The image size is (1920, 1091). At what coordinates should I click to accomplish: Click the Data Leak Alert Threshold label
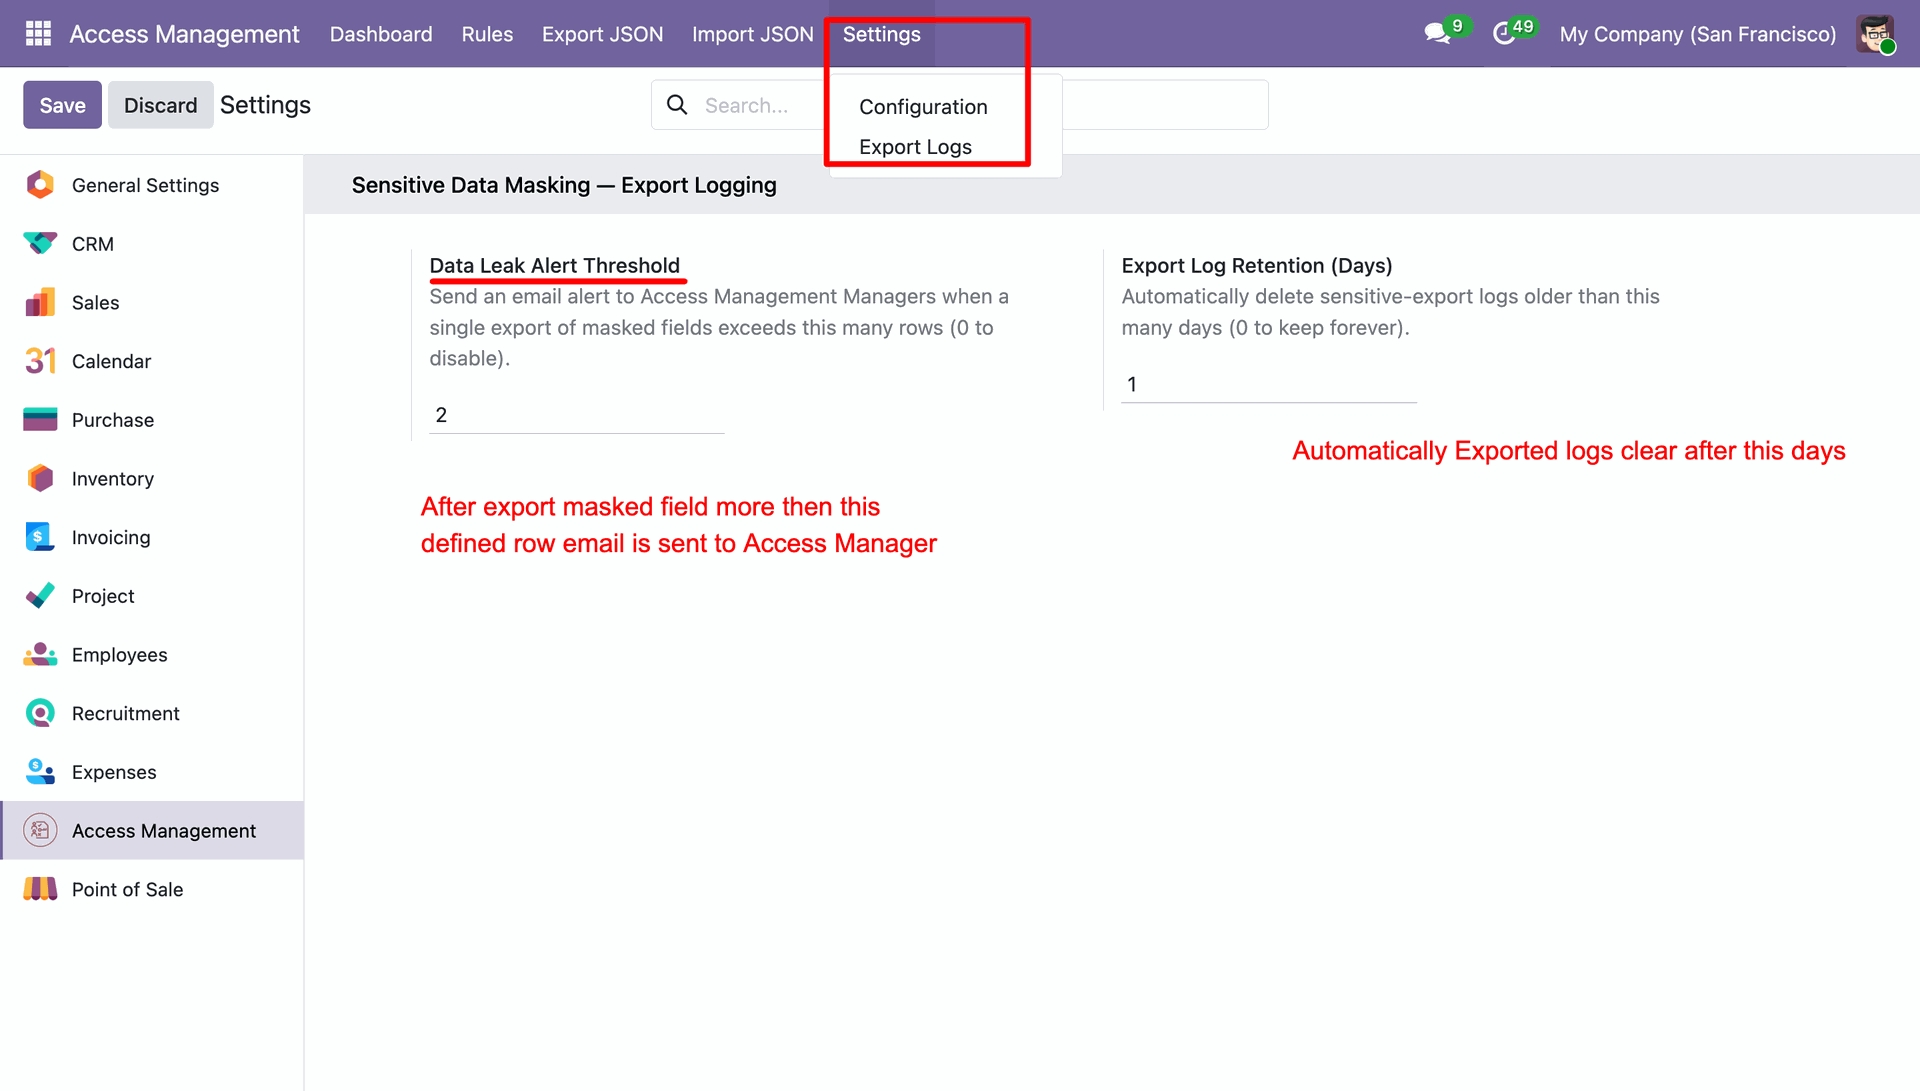(554, 266)
